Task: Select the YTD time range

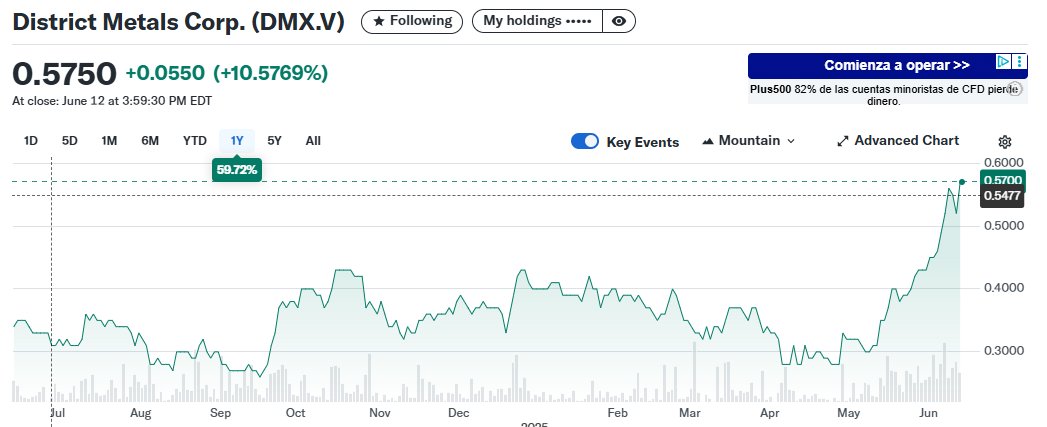Action: 194,141
